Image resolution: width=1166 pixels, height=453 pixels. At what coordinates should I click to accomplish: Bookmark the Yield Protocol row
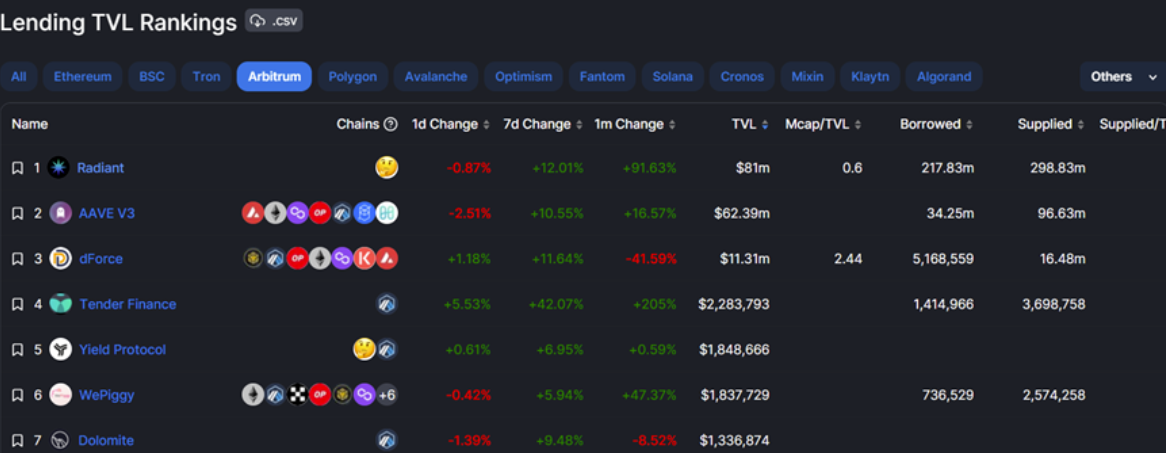coord(18,350)
